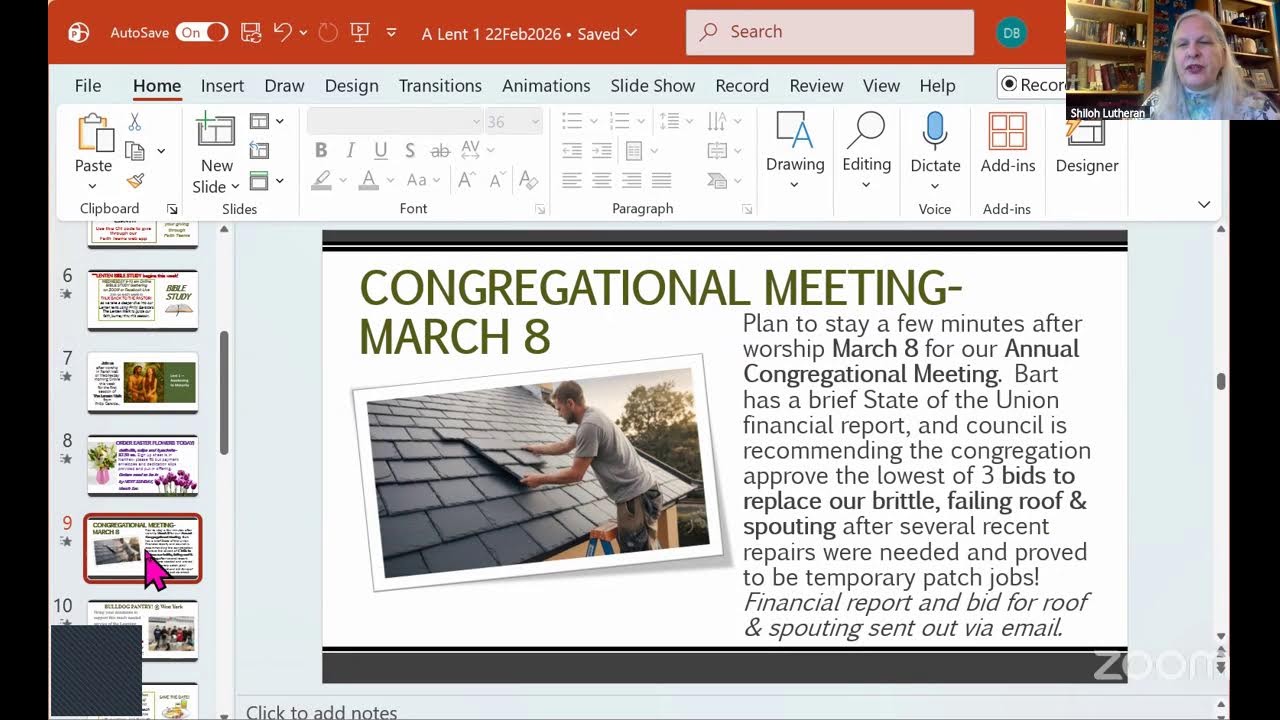Click the DB account avatar
Image resolution: width=1280 pixels, height=720 pixels.
[x=1012, y=33]
